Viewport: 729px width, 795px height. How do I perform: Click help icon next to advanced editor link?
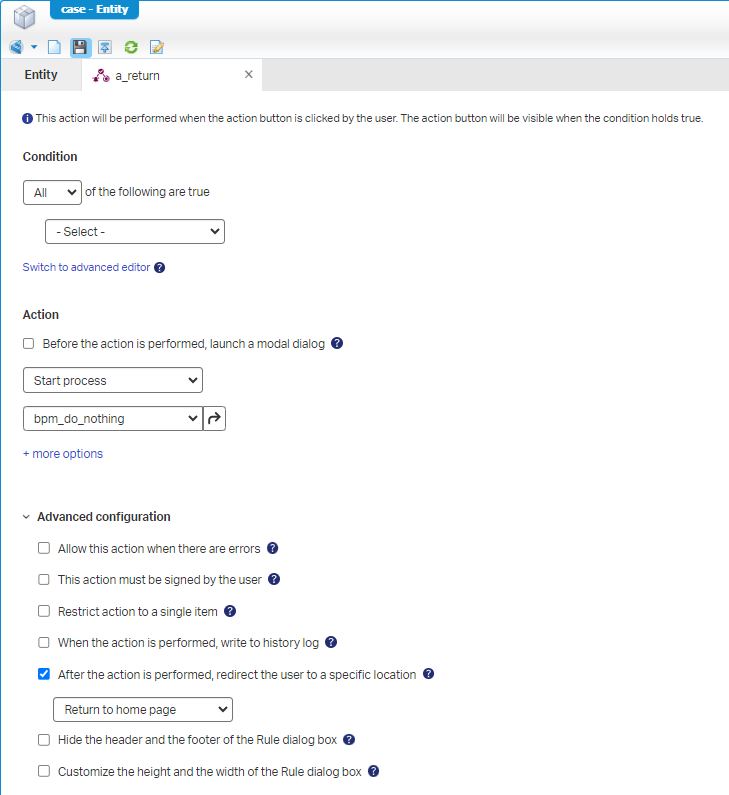[x=160, y=267]
